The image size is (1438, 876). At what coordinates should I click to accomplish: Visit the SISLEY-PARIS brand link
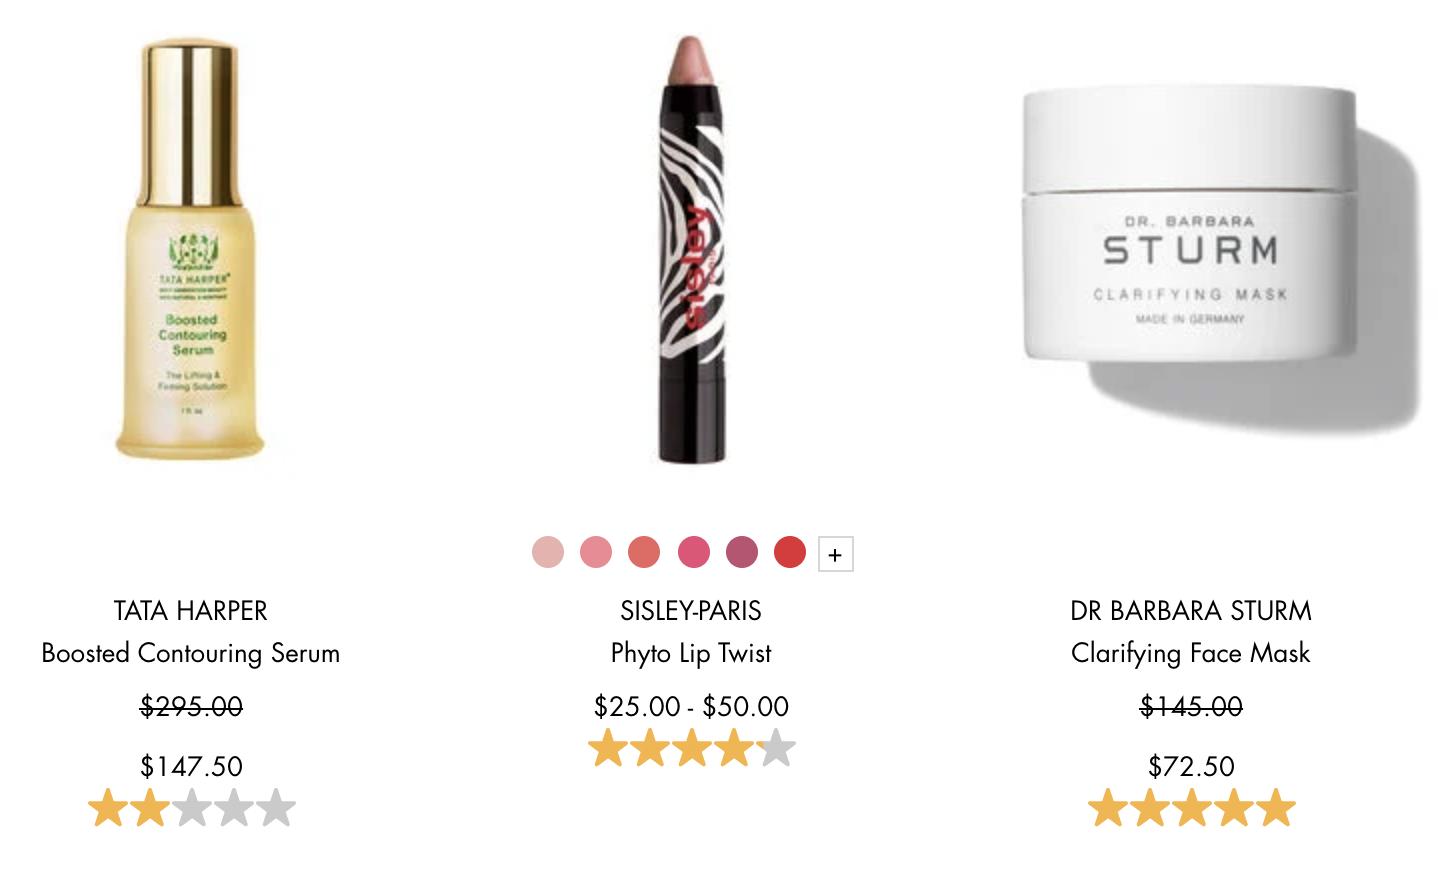click(x=691, y=611)
